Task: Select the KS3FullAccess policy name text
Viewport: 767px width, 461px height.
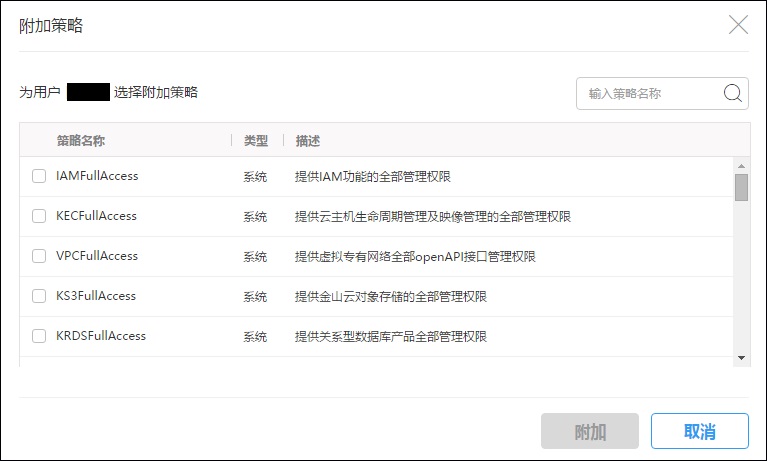Action: (96, 296)
